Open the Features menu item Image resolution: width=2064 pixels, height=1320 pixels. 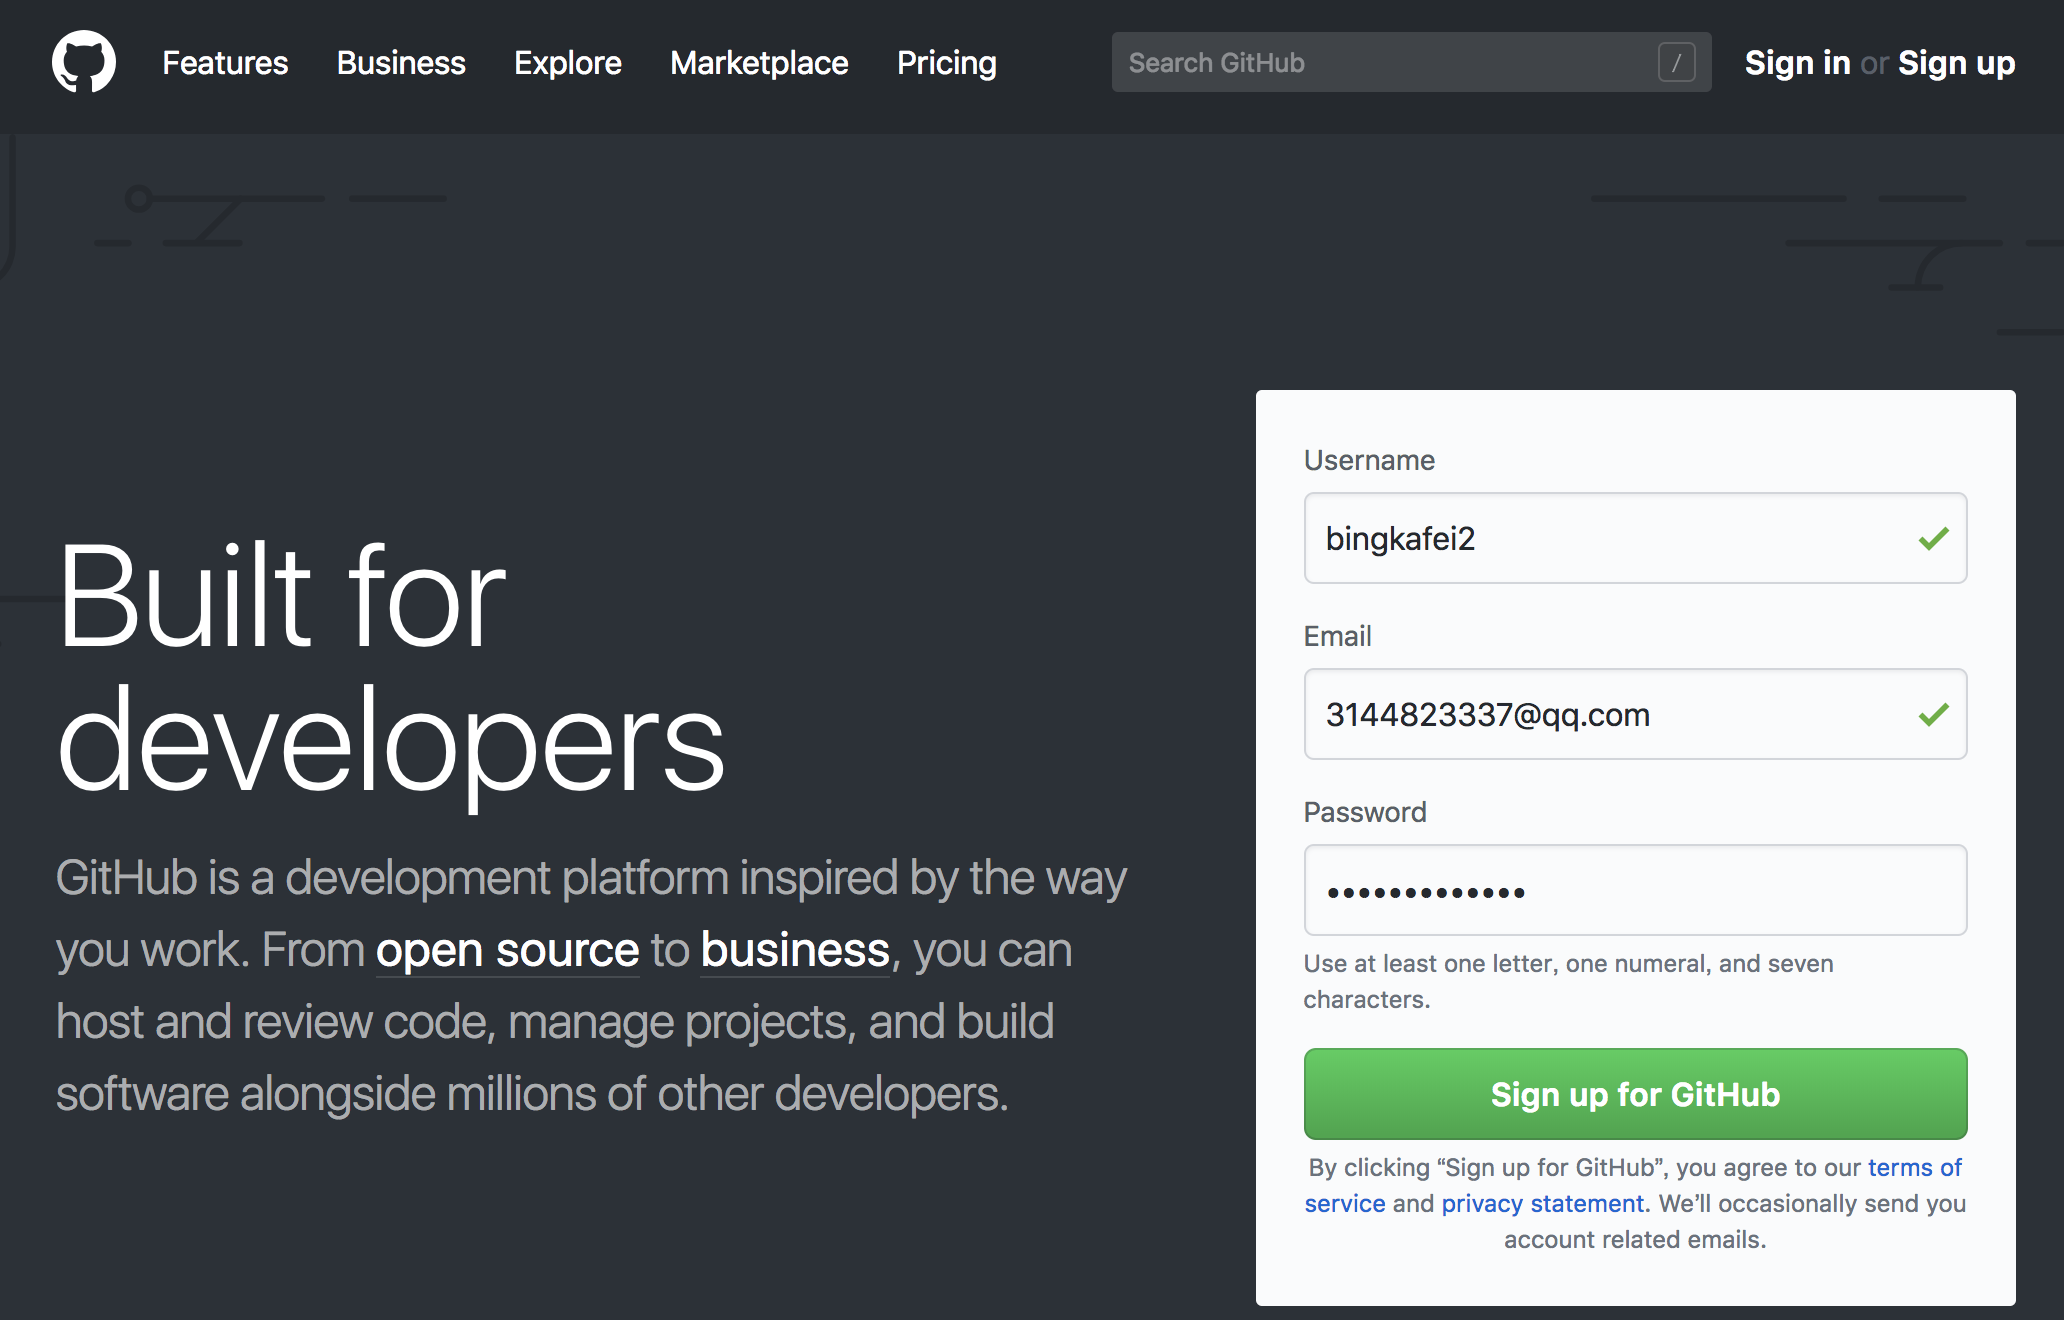225,63
